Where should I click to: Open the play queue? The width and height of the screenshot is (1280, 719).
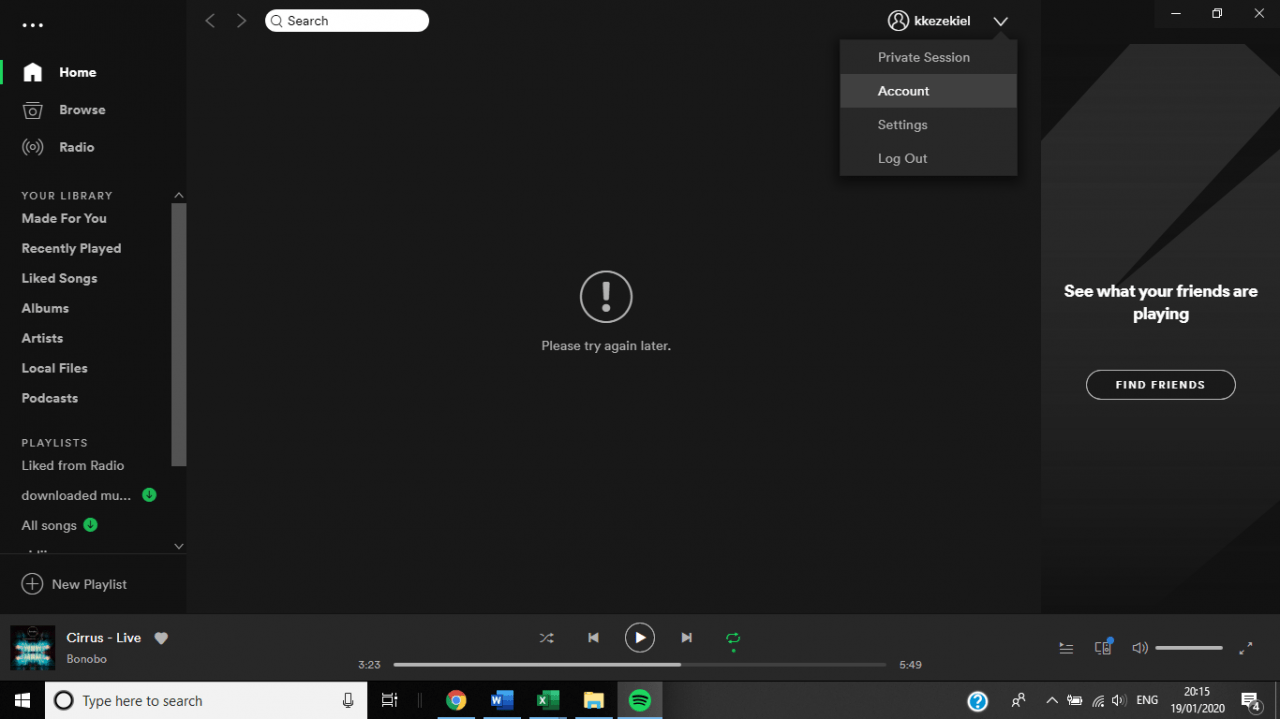(x=1066, y=648)
